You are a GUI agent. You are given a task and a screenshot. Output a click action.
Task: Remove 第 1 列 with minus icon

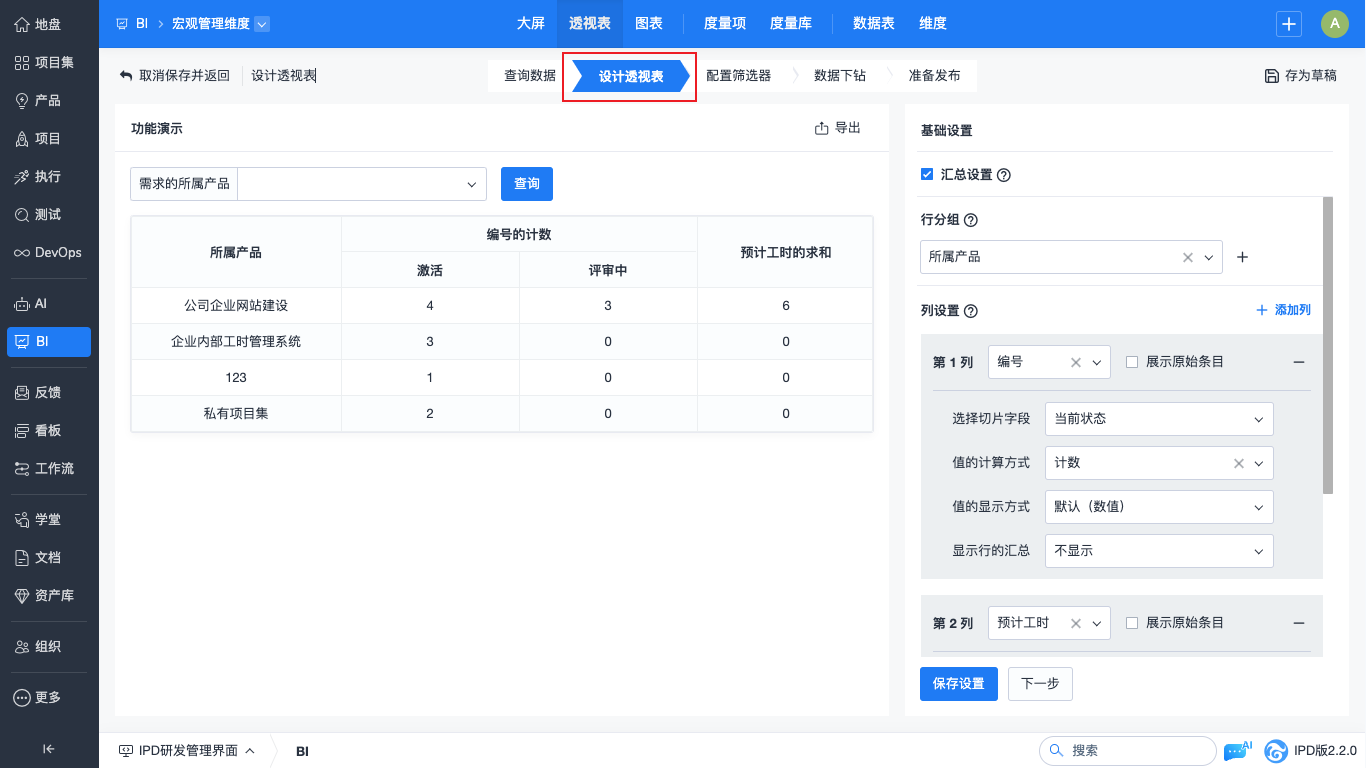point(1298,362)
